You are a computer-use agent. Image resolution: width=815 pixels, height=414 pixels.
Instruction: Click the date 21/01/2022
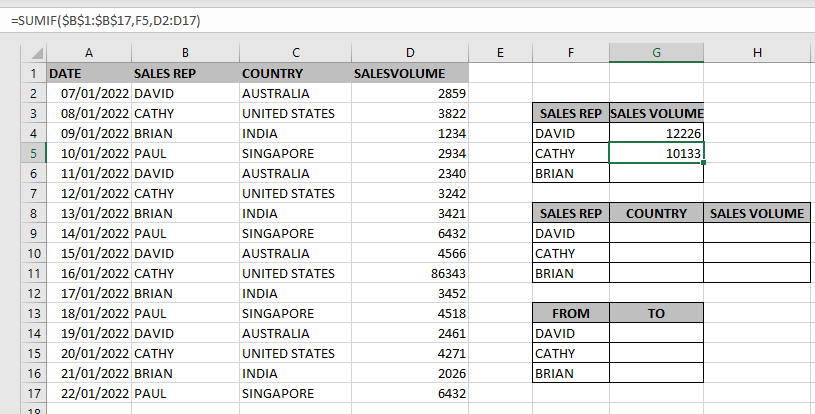tap(89, 373)
